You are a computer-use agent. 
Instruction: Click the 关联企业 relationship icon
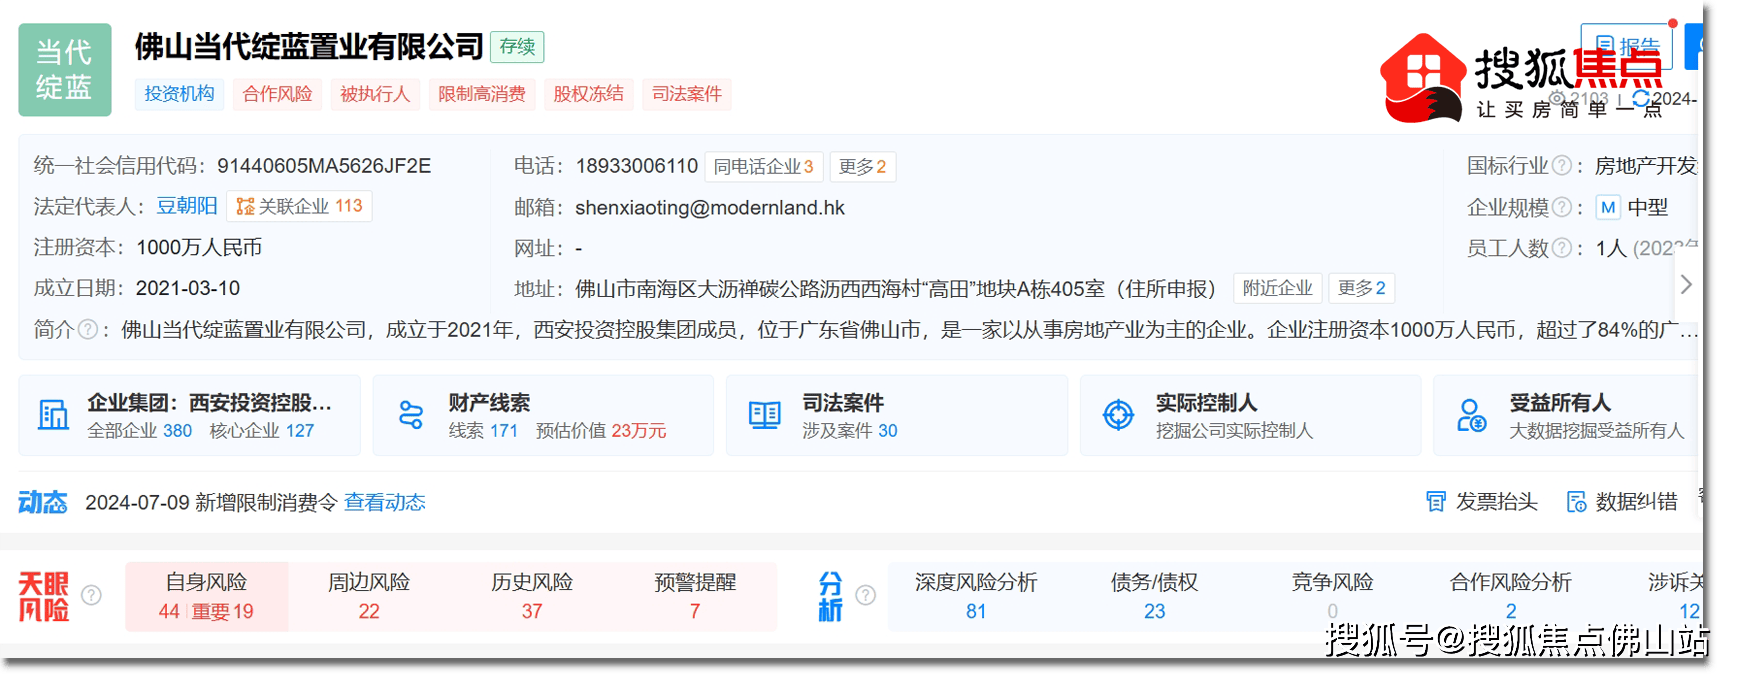[245, 207]
